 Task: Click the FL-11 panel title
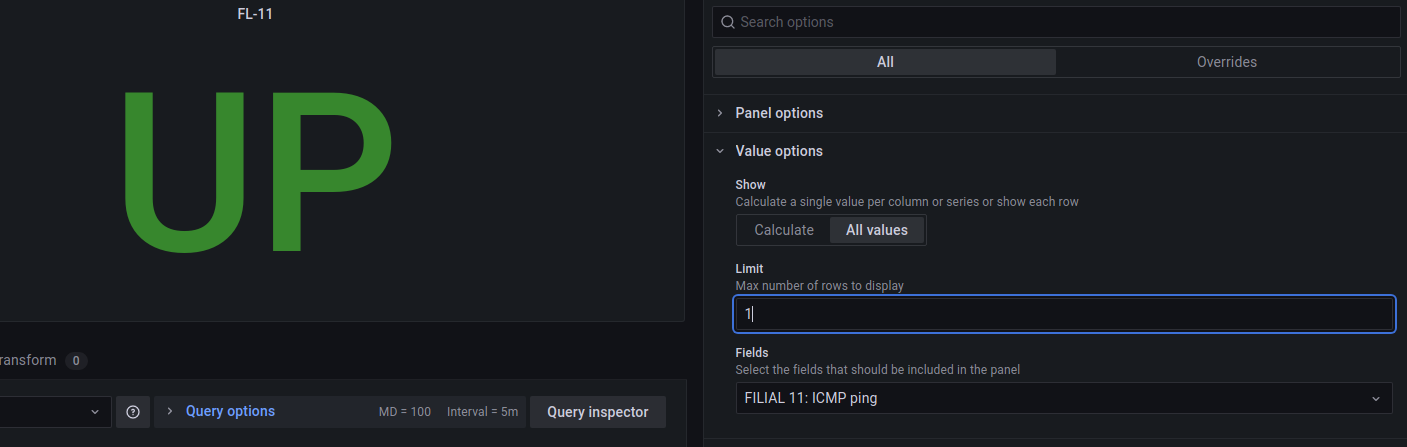255,14
